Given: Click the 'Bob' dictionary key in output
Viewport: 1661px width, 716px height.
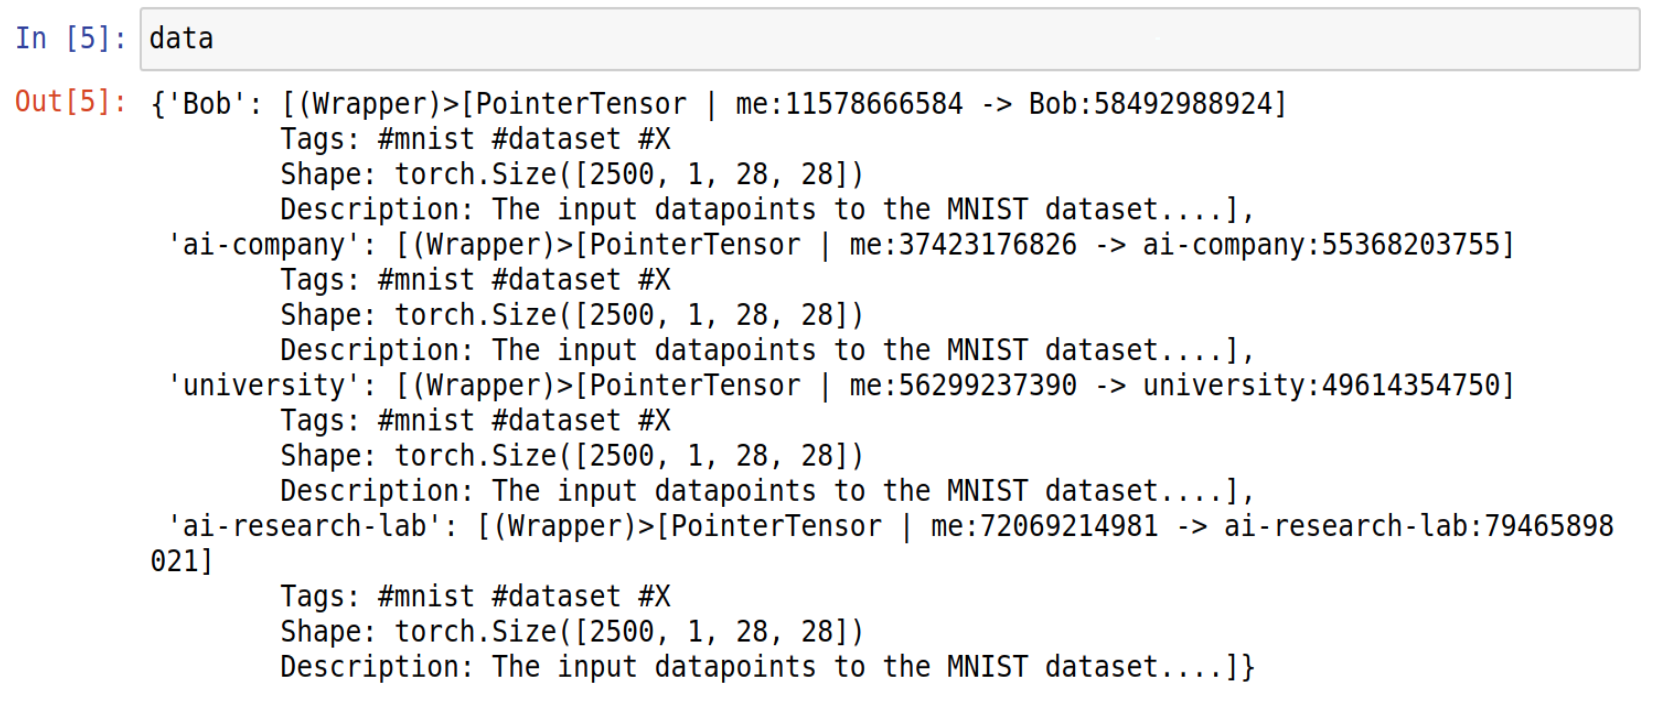Looking at the screenshot, I should [x=206, y=104].
